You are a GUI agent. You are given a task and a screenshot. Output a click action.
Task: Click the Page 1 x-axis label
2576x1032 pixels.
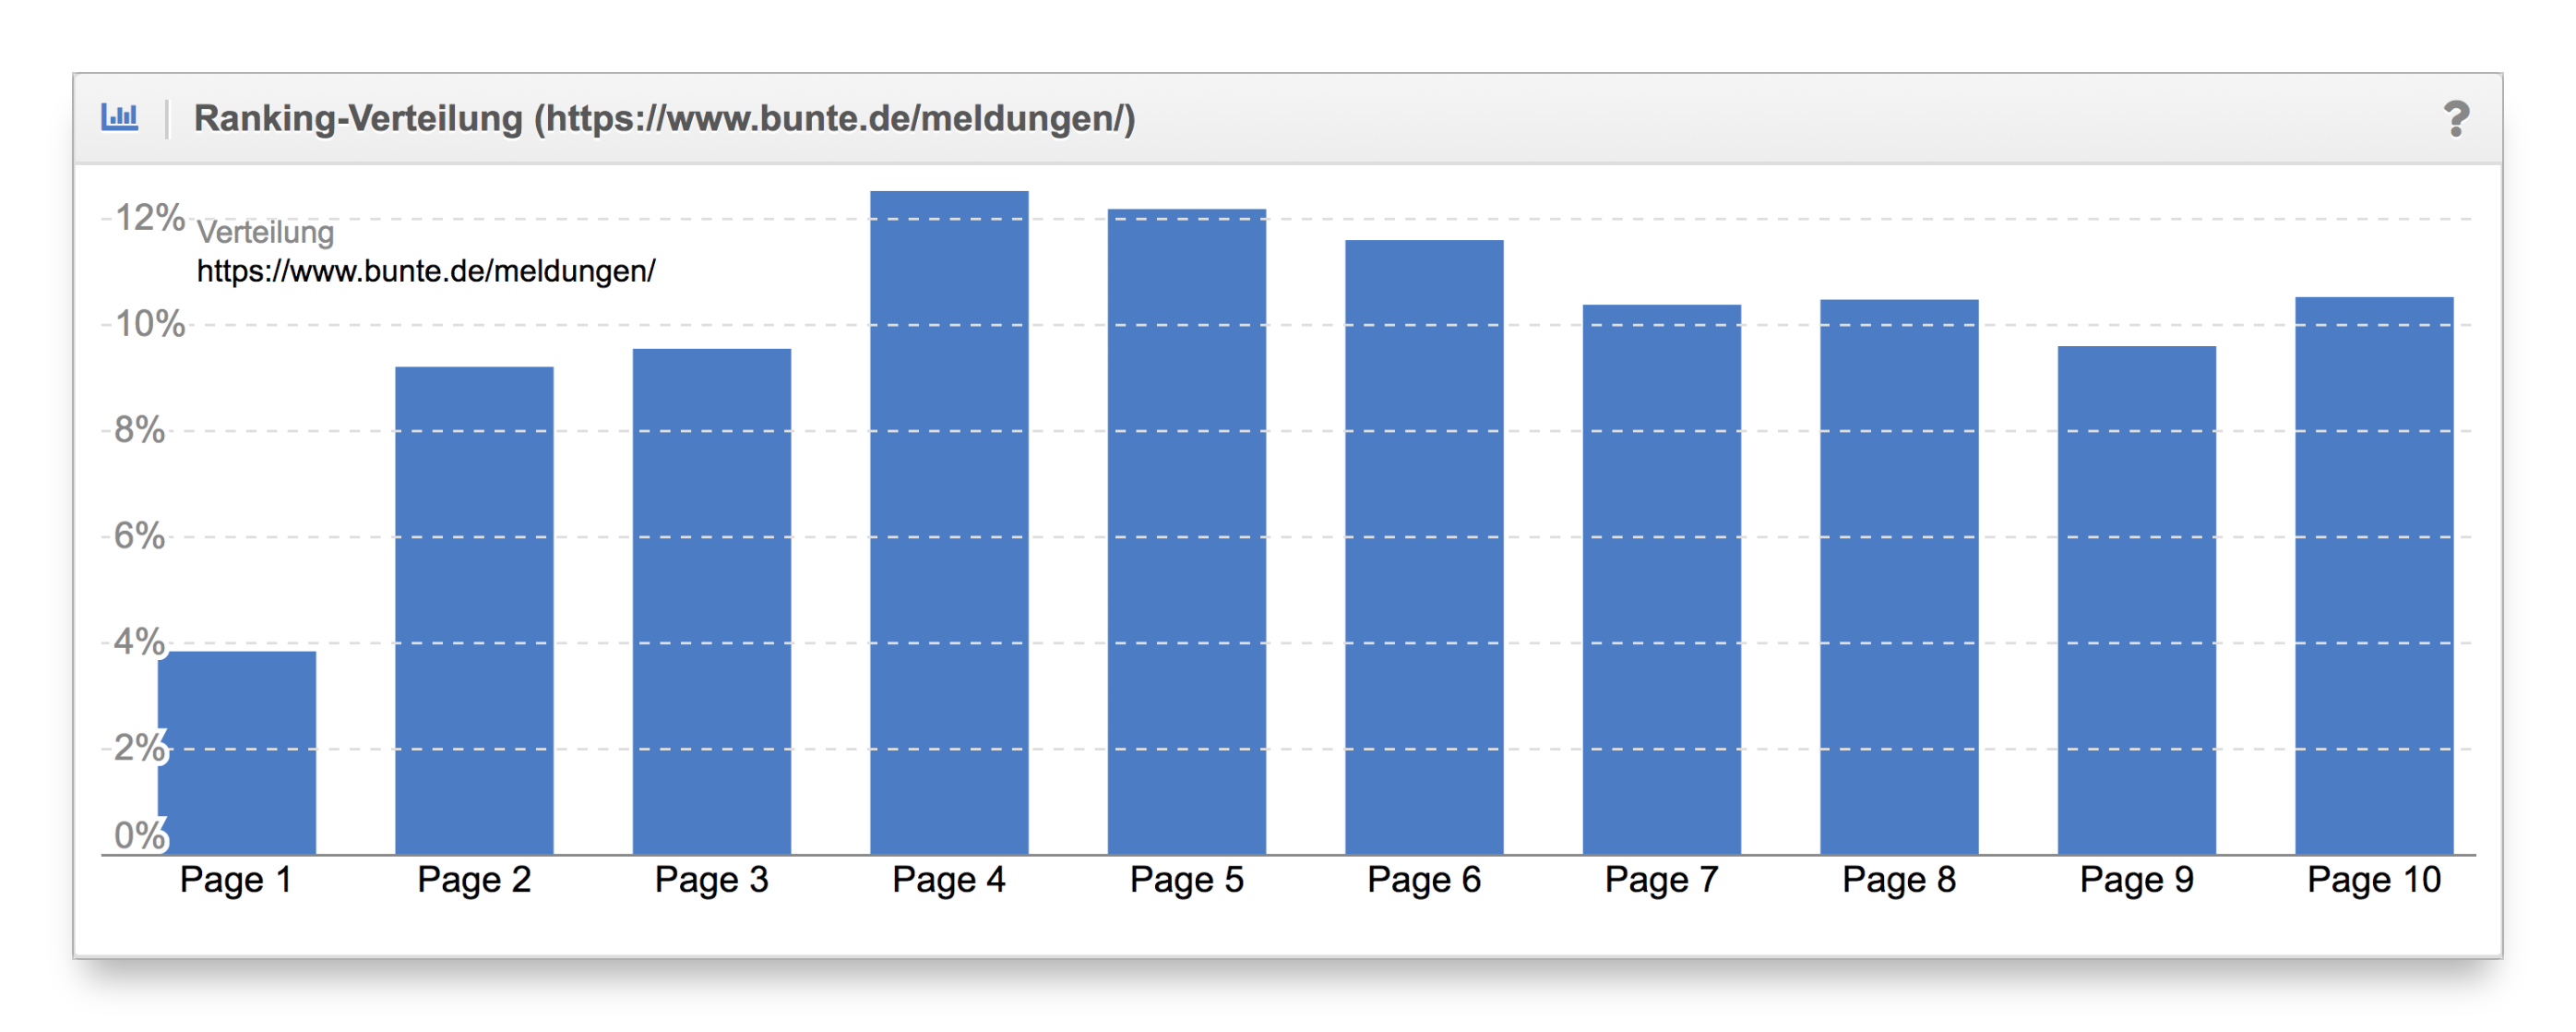(x=236, y=880)
